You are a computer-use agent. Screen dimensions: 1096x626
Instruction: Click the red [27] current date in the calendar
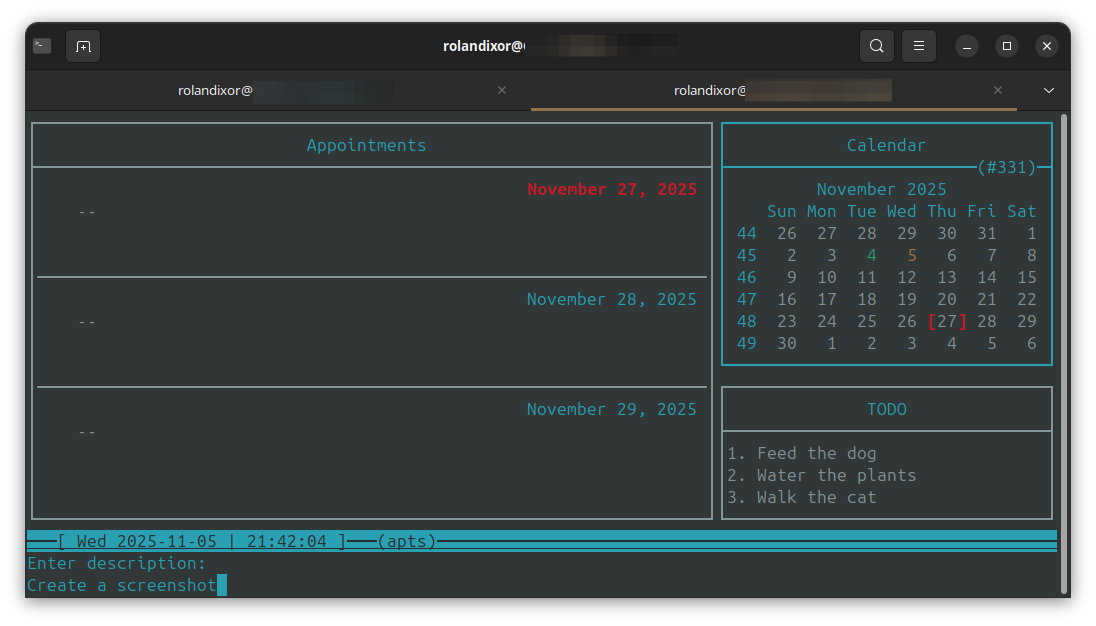(x=946, y=321)
